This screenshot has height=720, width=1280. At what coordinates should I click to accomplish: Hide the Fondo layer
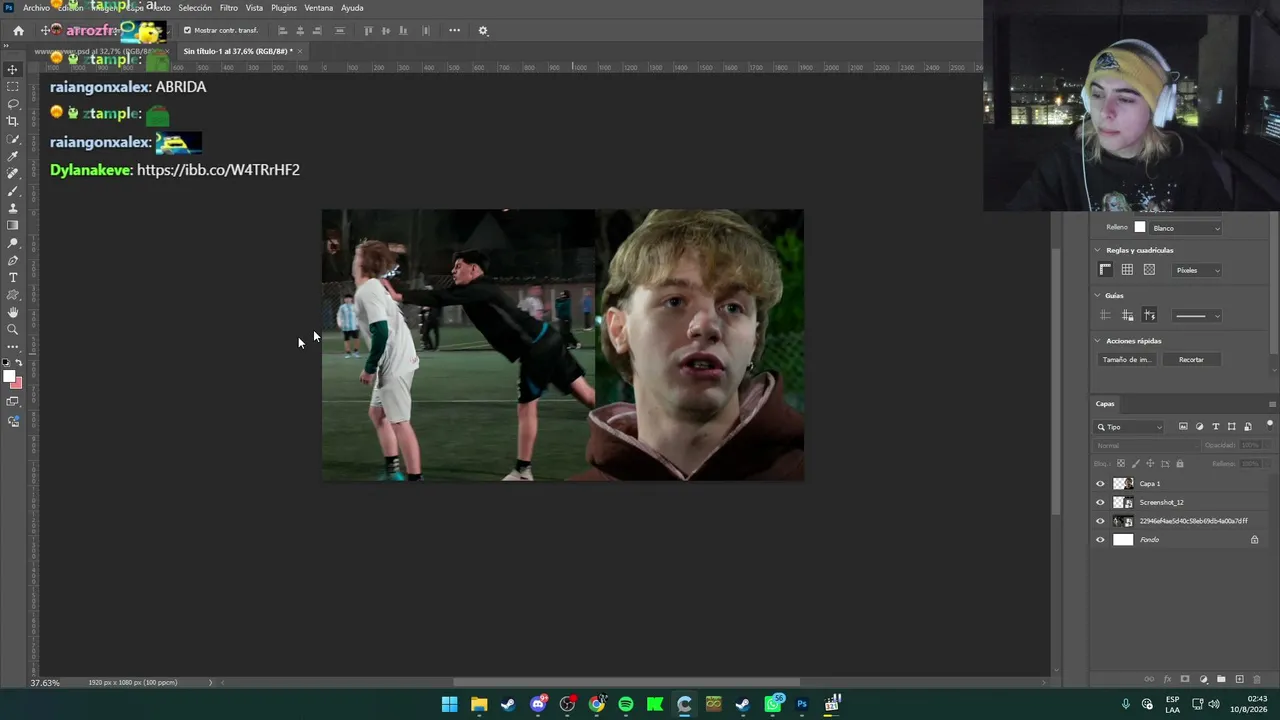(x=1101, y=540)
